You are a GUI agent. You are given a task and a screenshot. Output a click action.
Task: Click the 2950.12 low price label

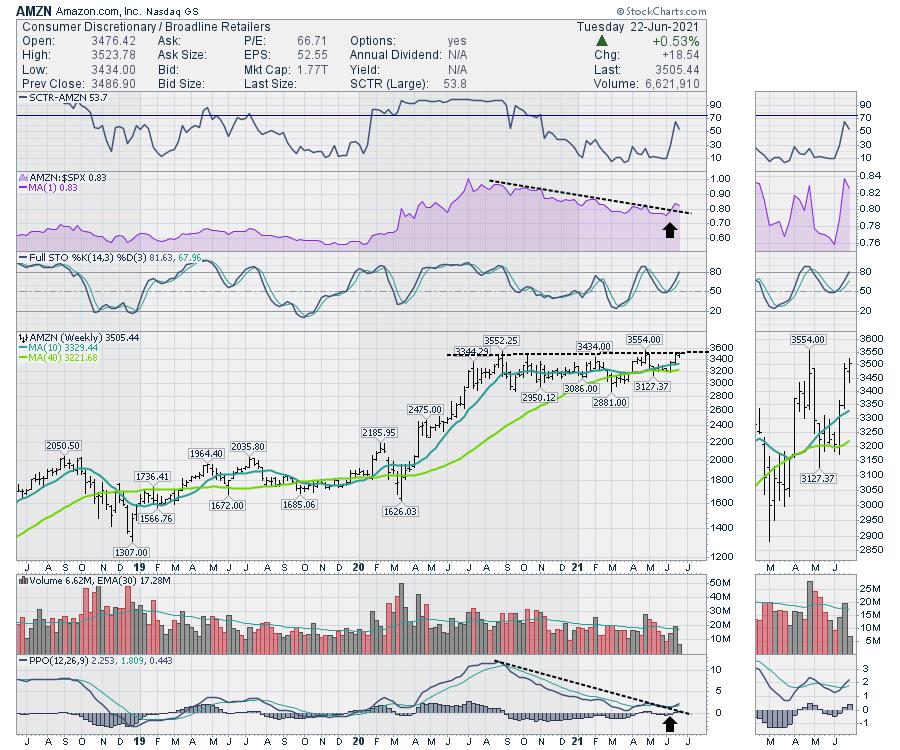tap(538, 397)
